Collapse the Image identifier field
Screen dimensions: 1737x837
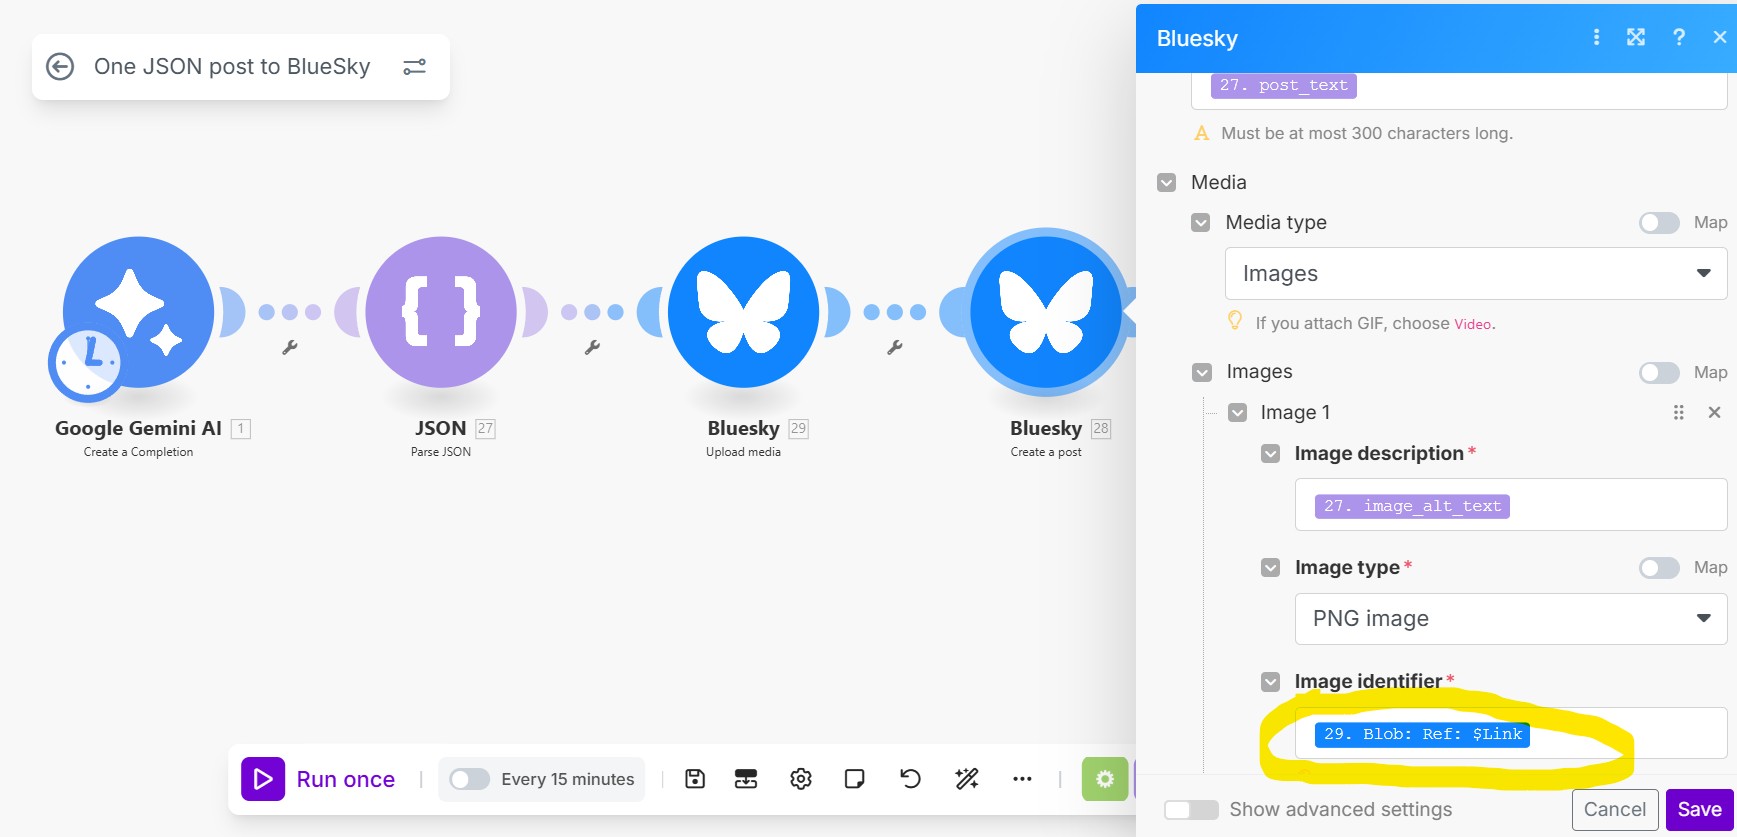pyautogui.click(x=1270, y=682)
